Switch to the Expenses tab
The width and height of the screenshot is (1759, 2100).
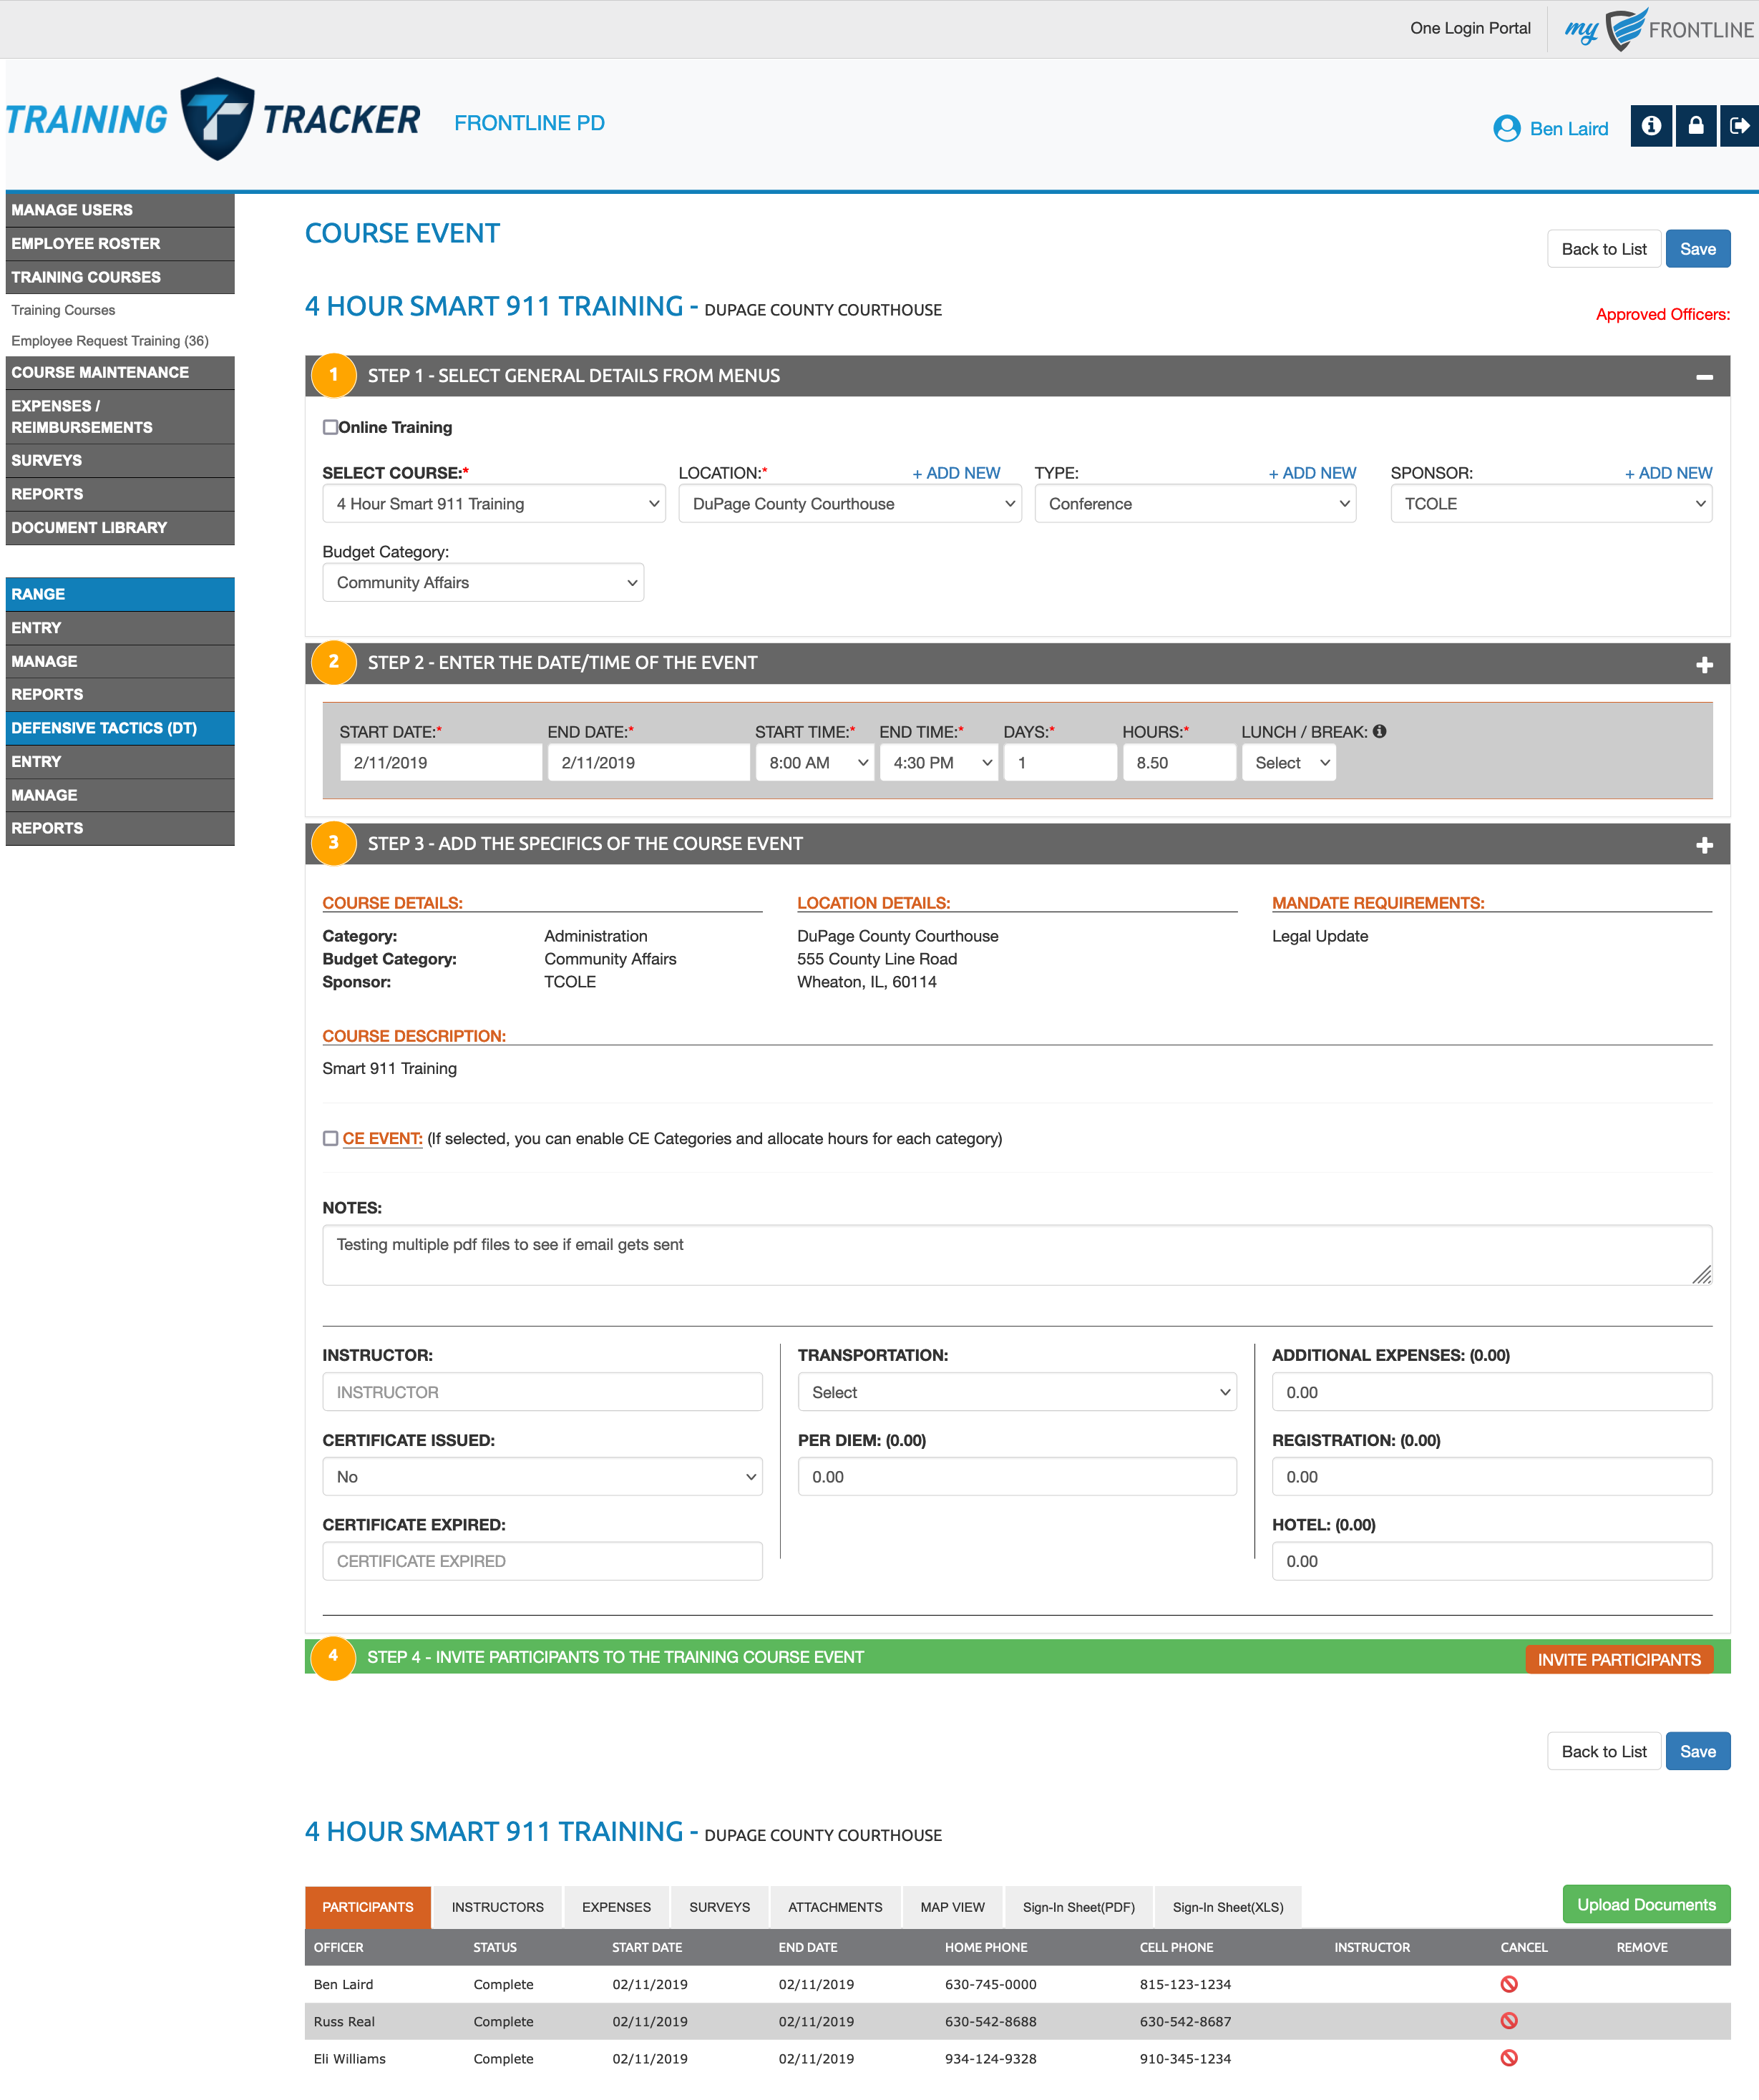point(616,1907)
